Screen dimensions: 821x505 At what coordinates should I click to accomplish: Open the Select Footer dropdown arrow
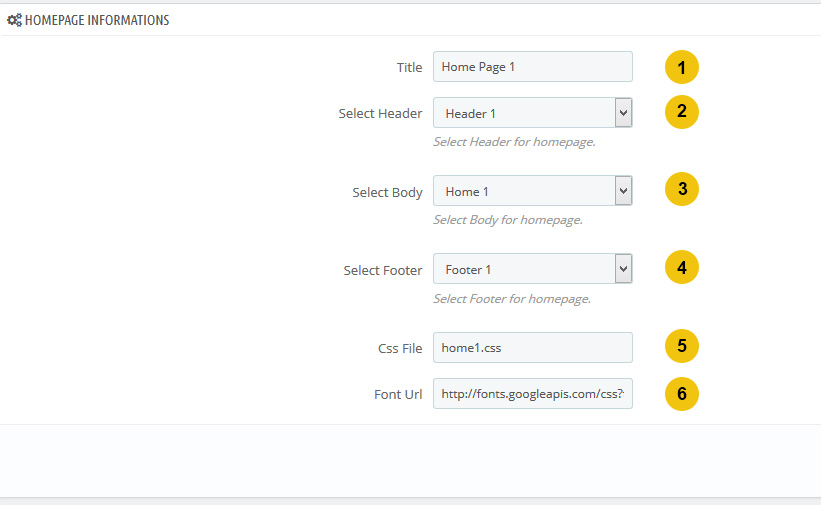pos(623,269)
